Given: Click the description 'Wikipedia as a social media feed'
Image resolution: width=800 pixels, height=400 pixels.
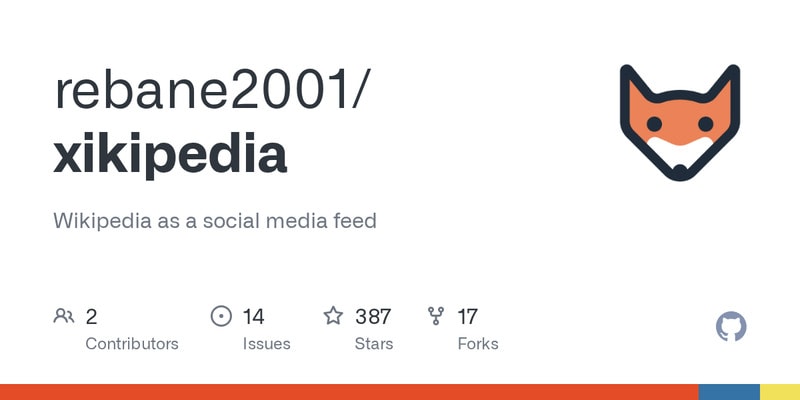Looking at the screenshot, I should click(215, 220).
